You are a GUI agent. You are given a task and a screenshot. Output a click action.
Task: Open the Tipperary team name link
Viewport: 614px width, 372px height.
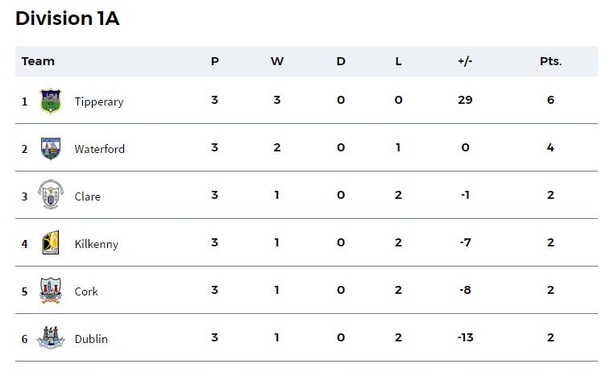click(x=99, y=101)
